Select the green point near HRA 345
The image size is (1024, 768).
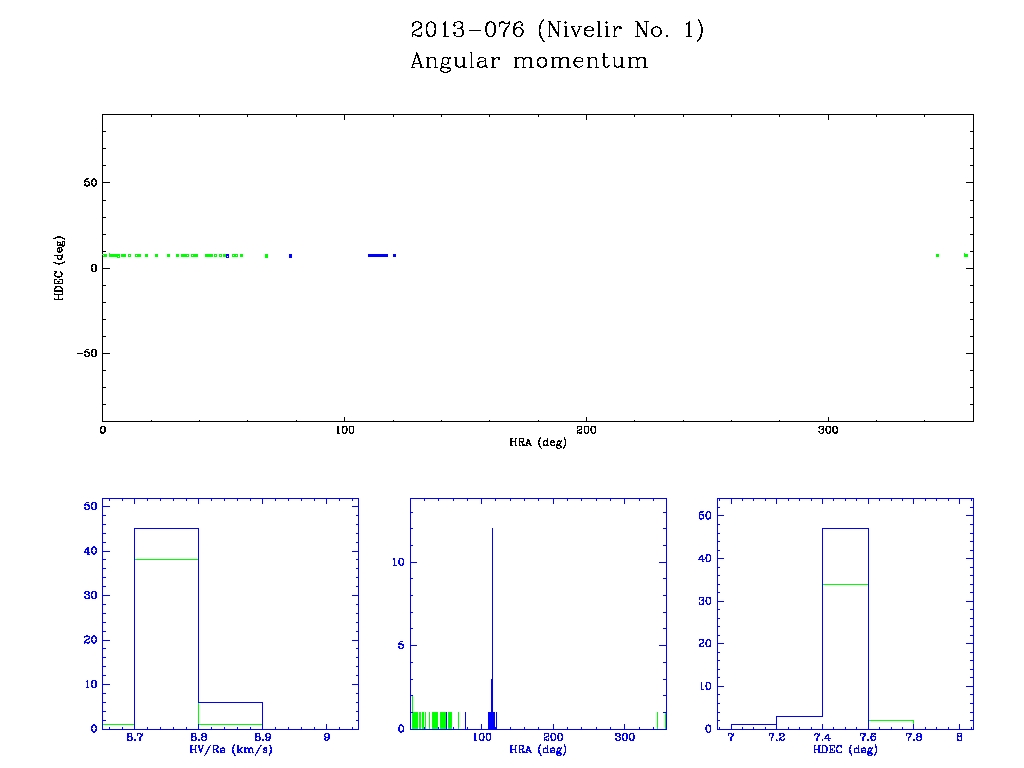(x=937, y=255)
